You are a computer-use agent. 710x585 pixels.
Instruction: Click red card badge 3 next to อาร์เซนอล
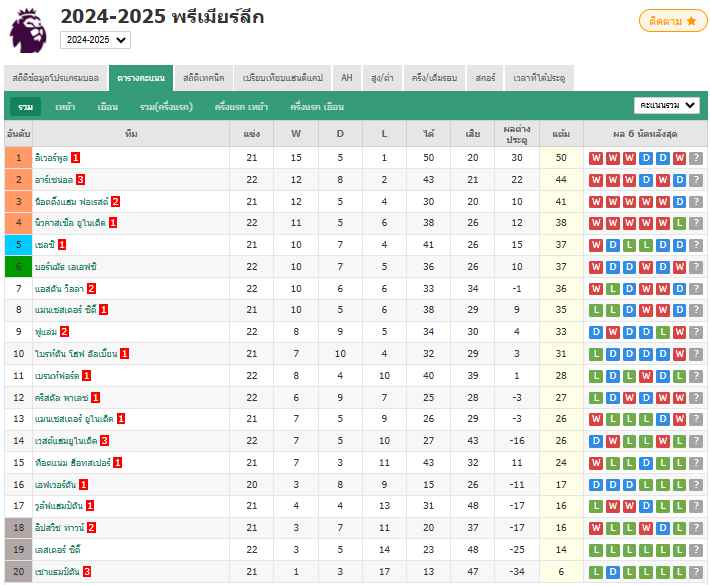point(80,180)
